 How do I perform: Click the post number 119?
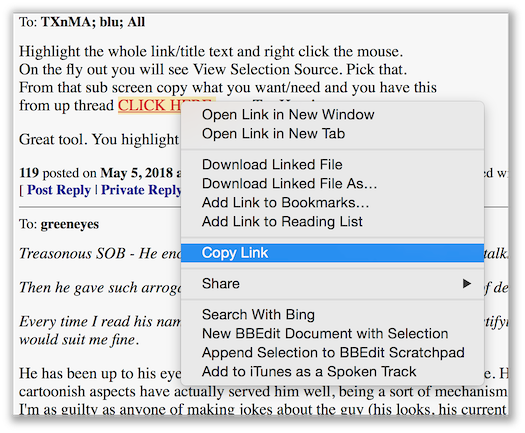coord(29,173)
